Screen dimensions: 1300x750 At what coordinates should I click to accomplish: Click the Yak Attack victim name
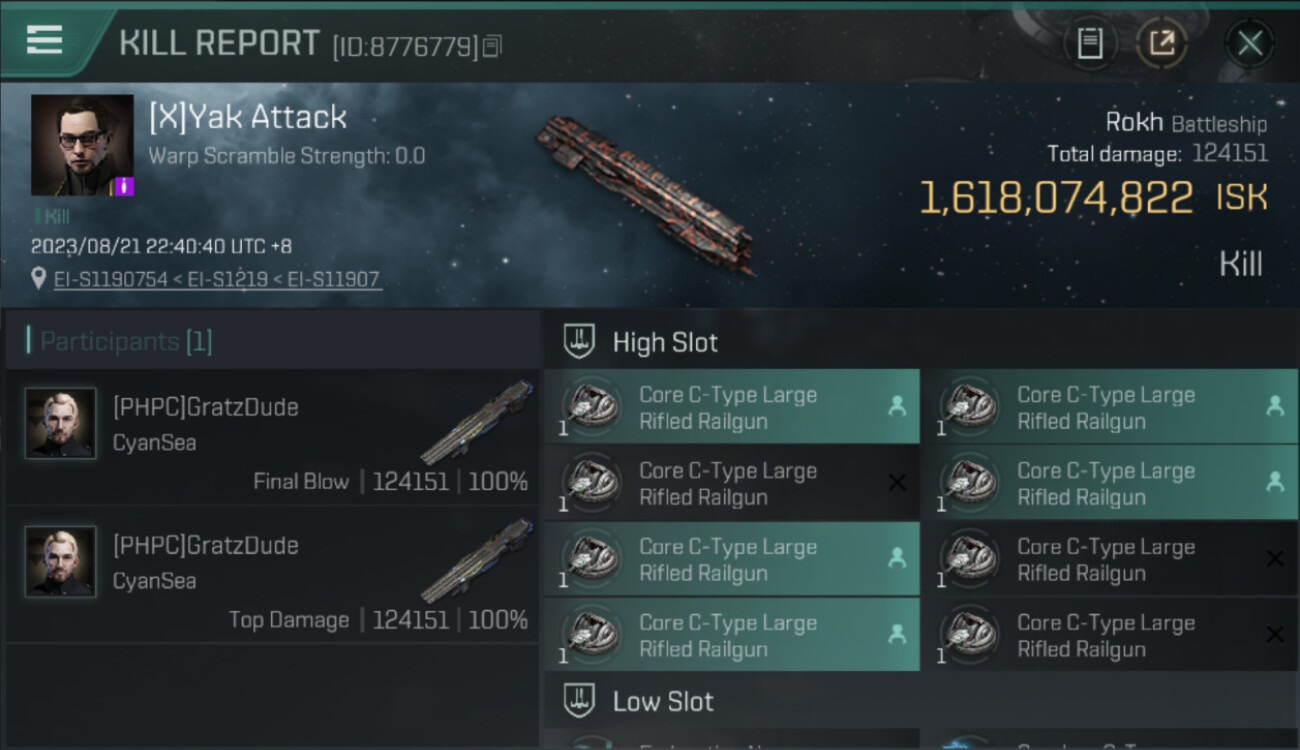pyautogui.click(x=248, y=117)
